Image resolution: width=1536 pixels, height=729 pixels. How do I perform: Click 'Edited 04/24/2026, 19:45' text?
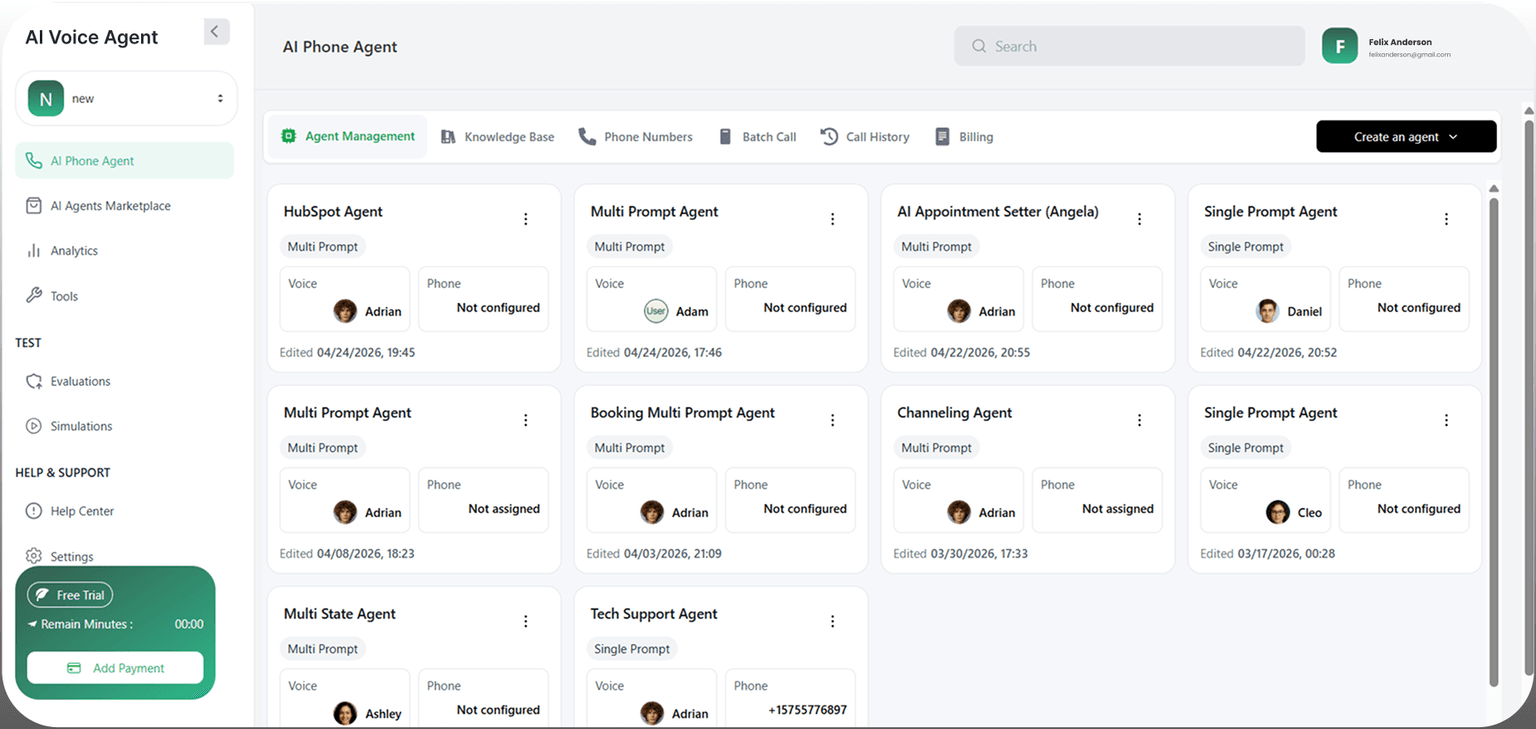click(347, 353)
